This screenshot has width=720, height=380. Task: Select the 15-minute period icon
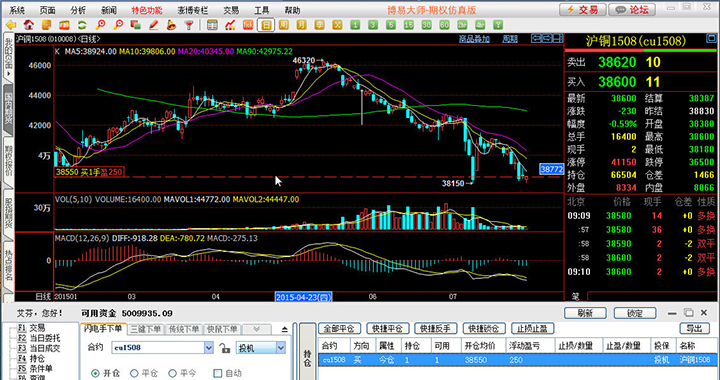pos(409,25)
